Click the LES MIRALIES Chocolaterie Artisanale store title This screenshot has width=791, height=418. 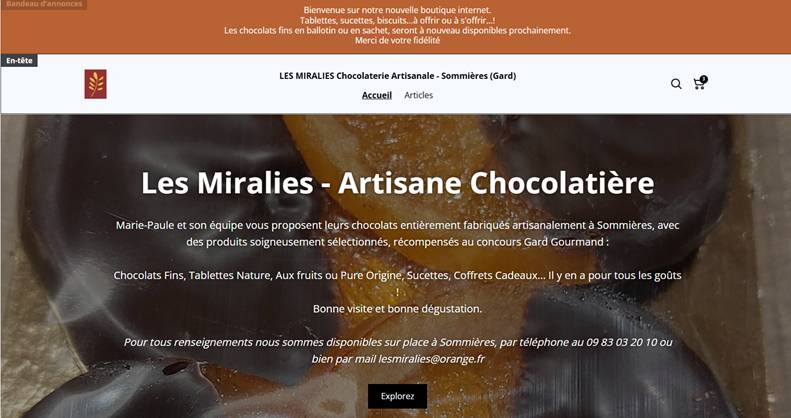[398, 76]
